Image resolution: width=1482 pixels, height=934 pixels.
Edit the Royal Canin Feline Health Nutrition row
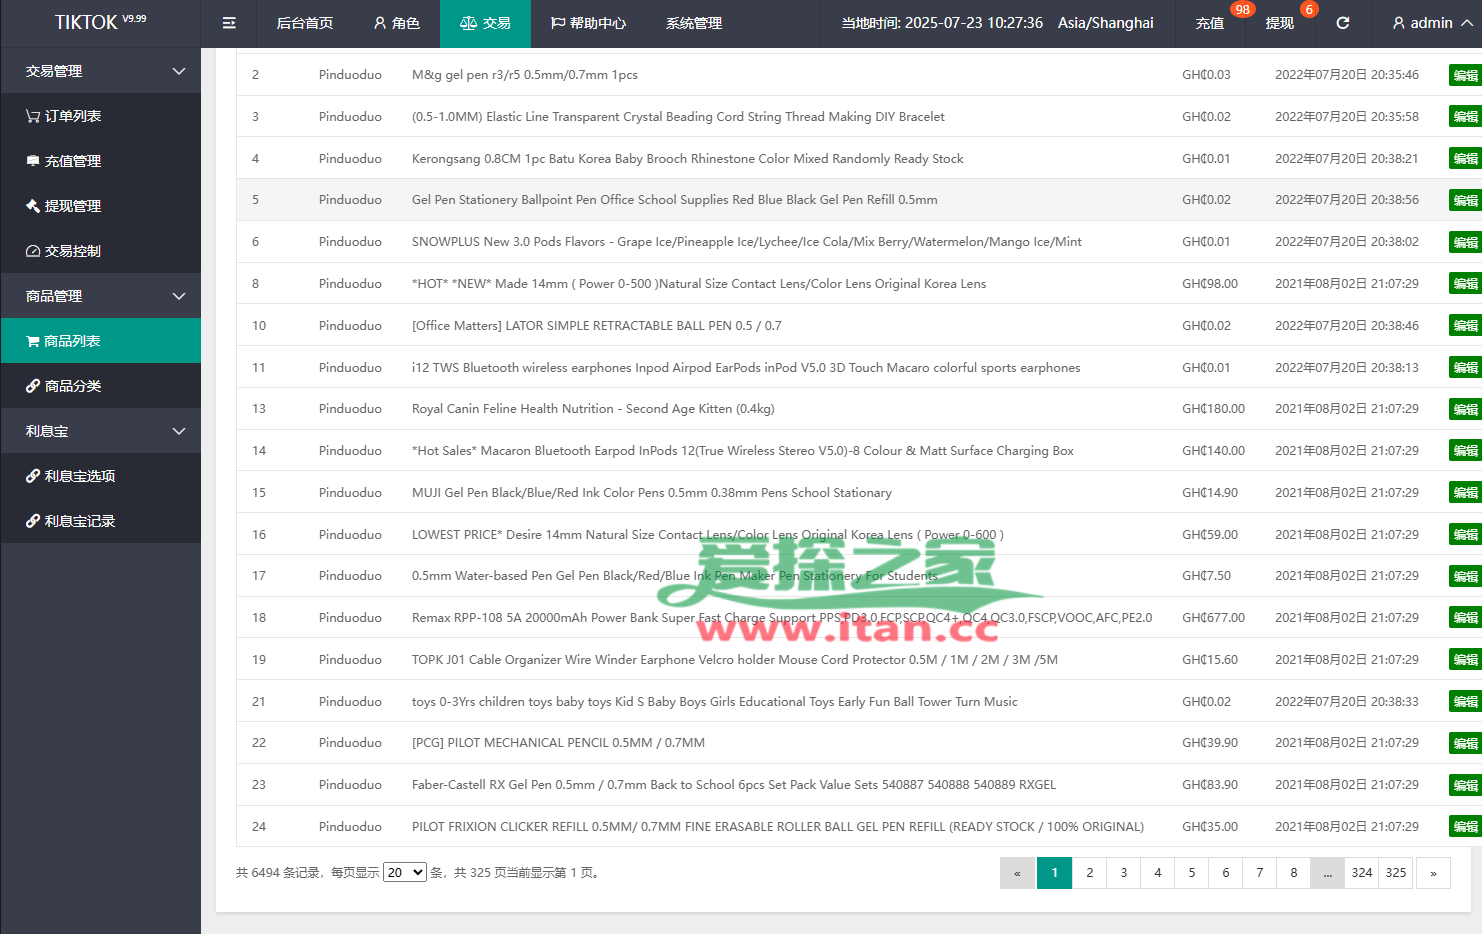point(1465,409)
